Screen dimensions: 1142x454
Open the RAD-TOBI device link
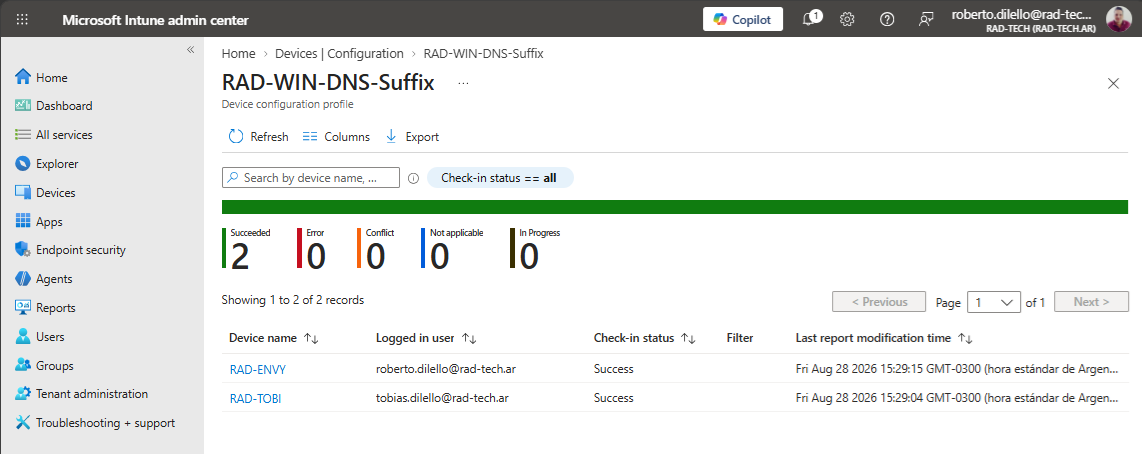pyautogui.click(x=255, y=399)
